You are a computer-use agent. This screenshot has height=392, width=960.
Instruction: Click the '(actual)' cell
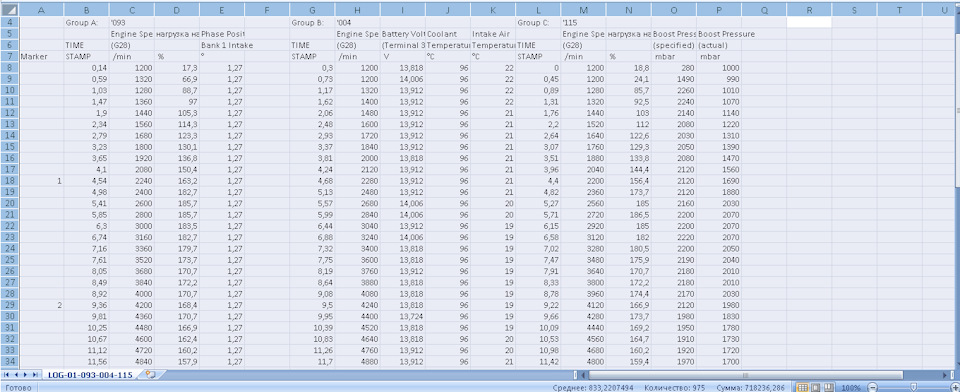(x=719, y=45)
